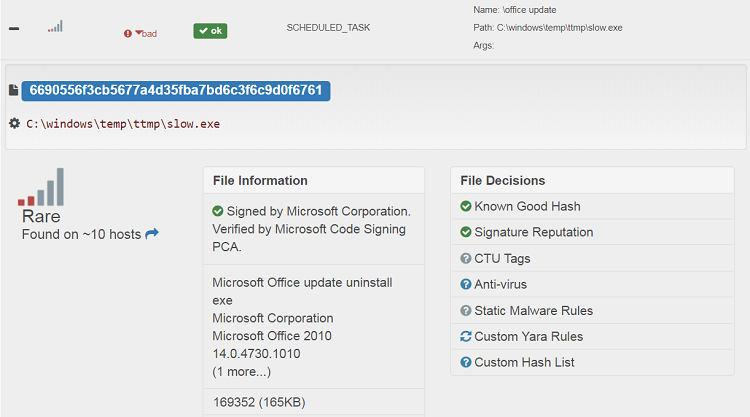Click the Static Malware Rules question icon

pyautogui.click(x=465, y=310)
